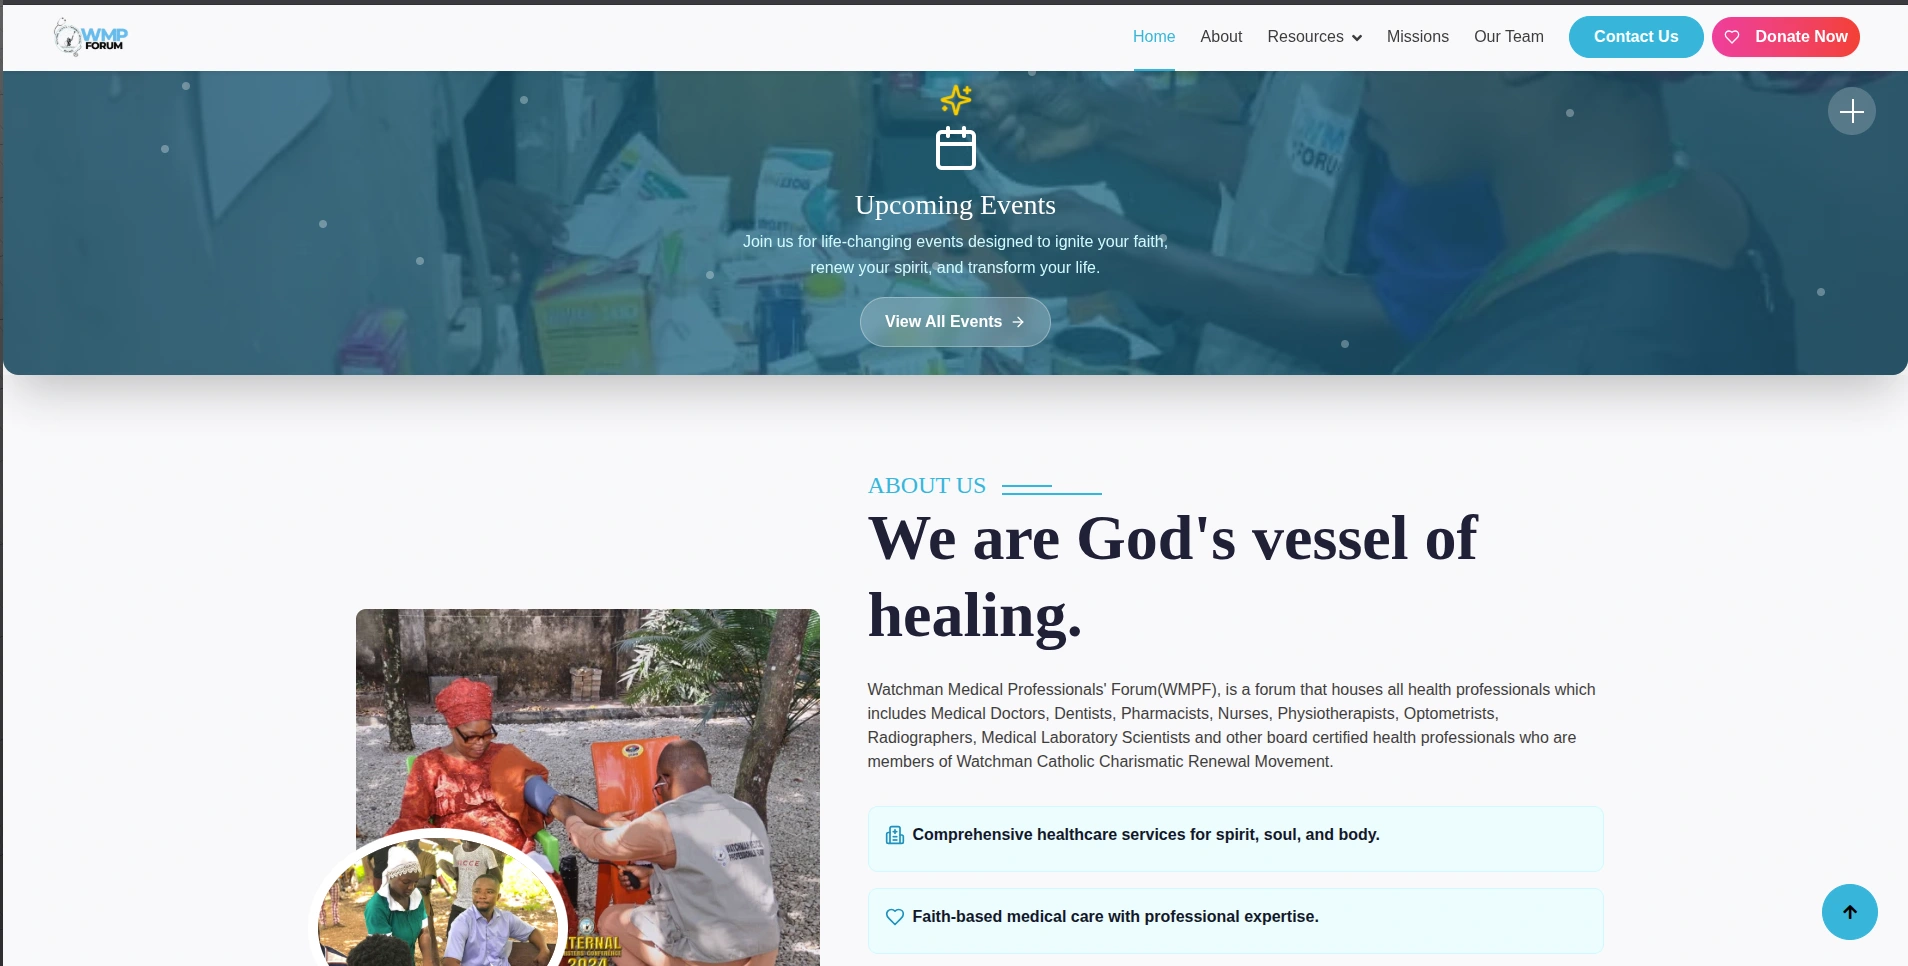Navigate to Missions

(x=1417, y=37)
